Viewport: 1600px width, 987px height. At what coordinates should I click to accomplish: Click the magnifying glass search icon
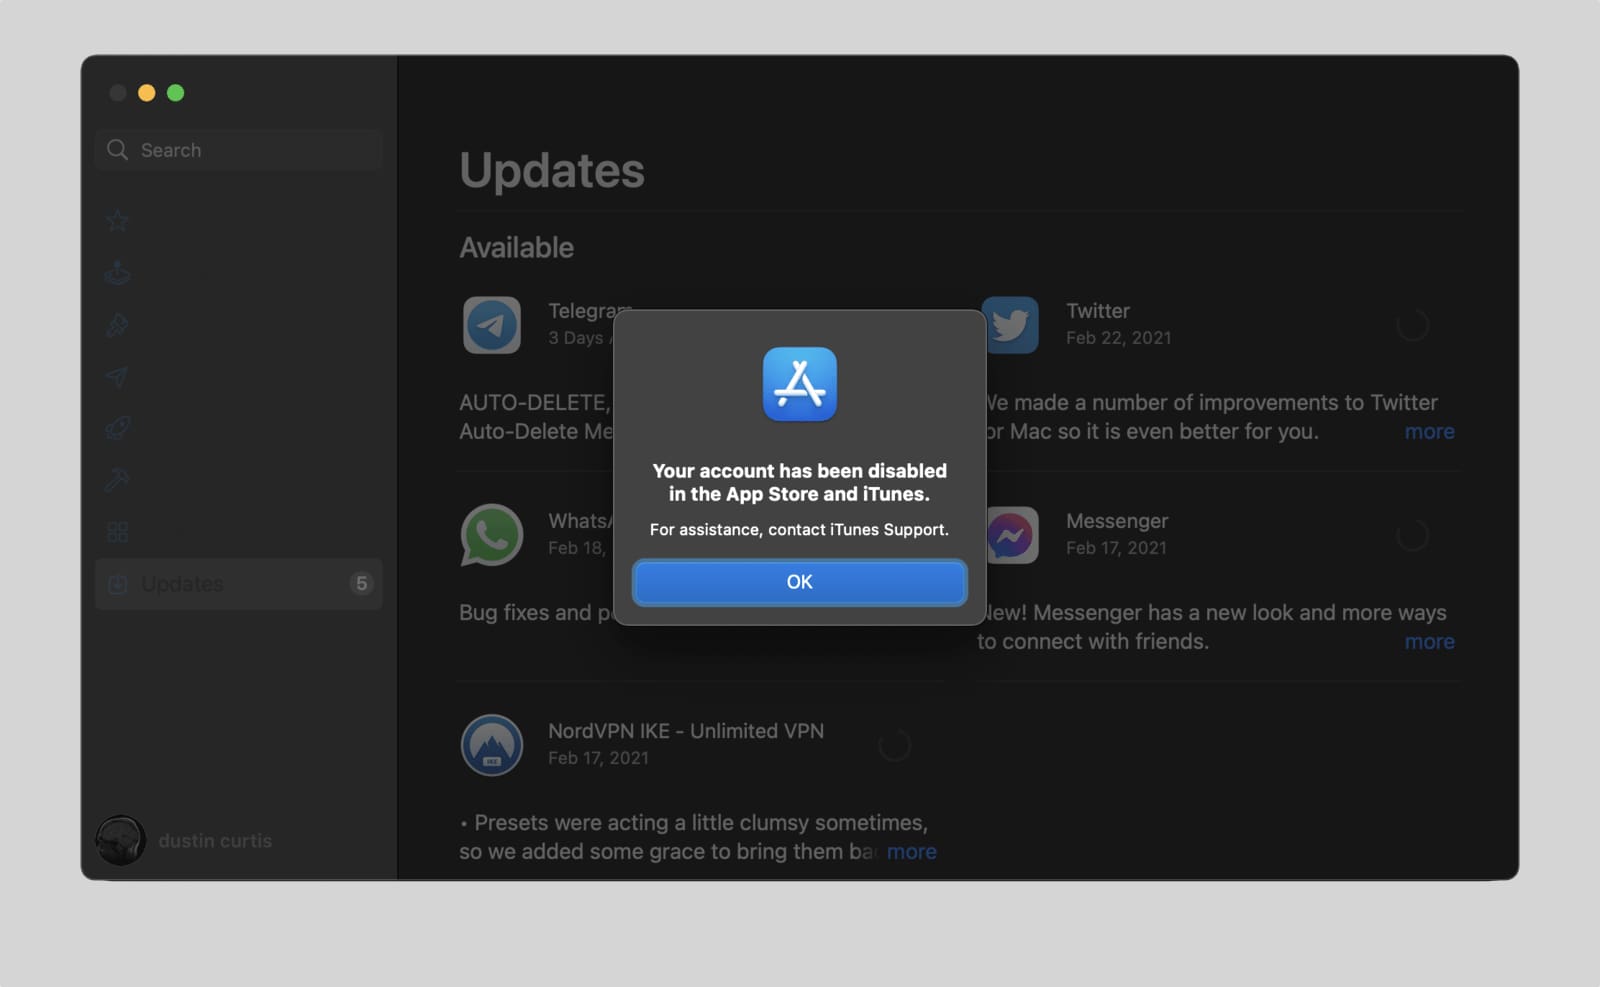pyautogui.click(x=117, y=150)
